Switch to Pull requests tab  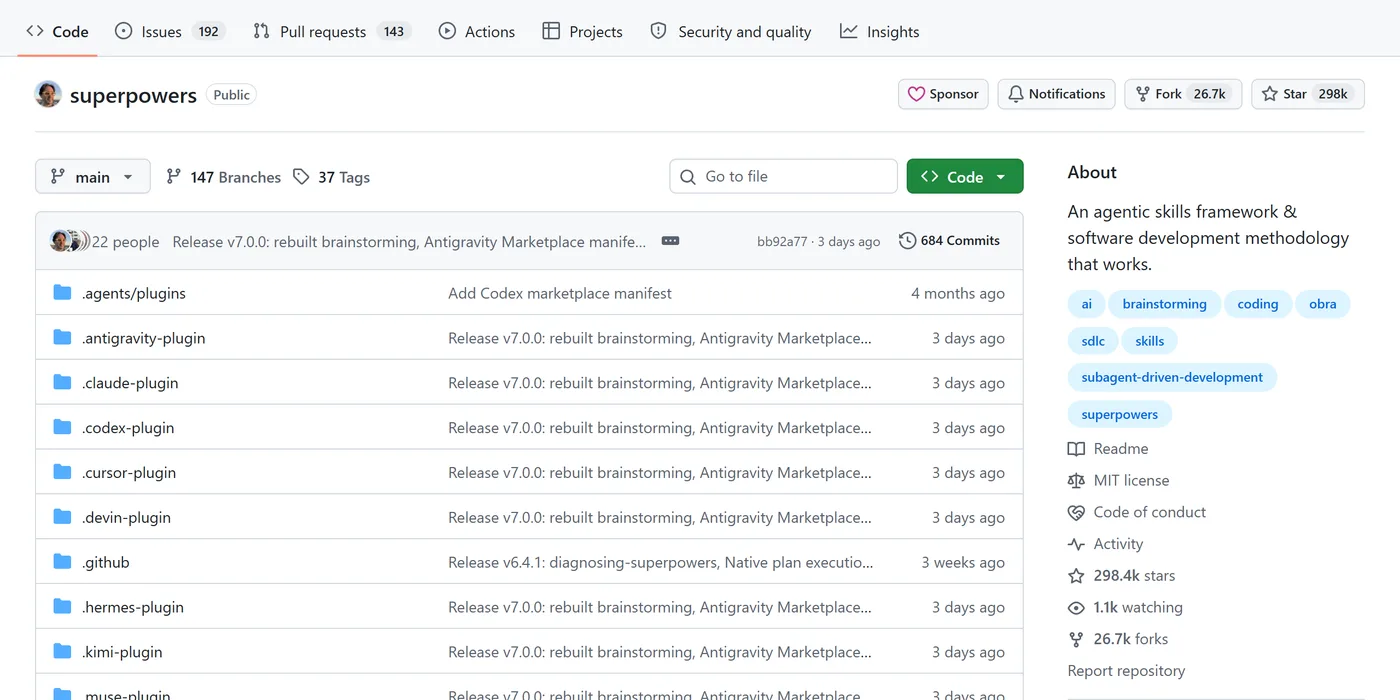[x=331, y=31]
